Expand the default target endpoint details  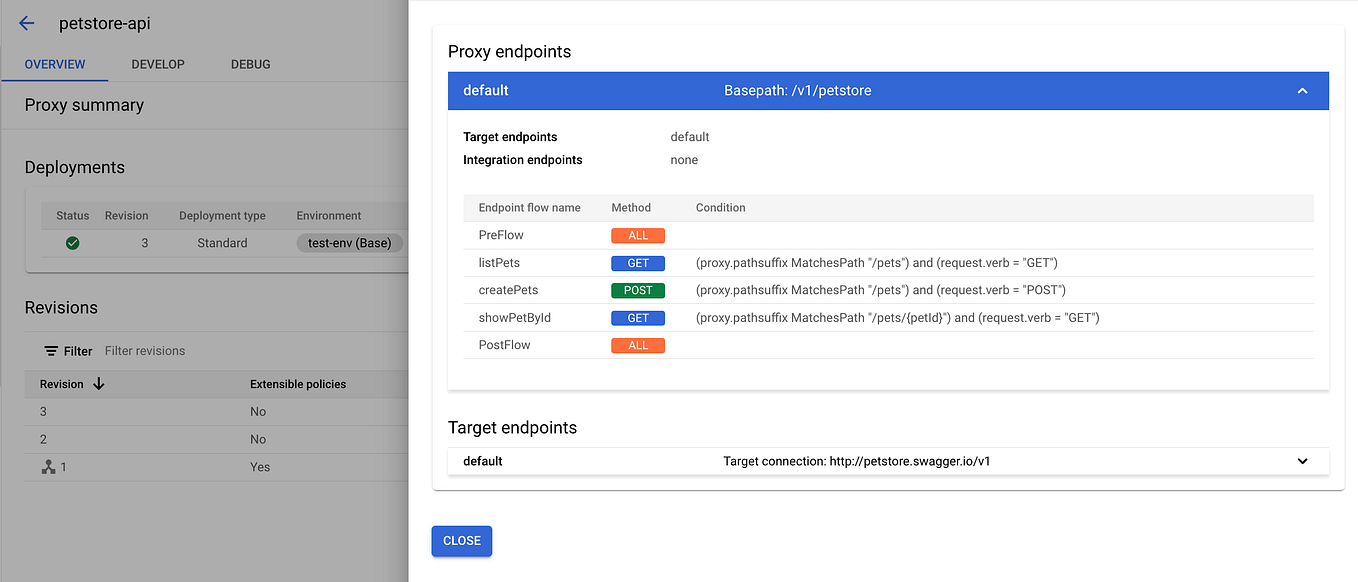(1302, 461)
